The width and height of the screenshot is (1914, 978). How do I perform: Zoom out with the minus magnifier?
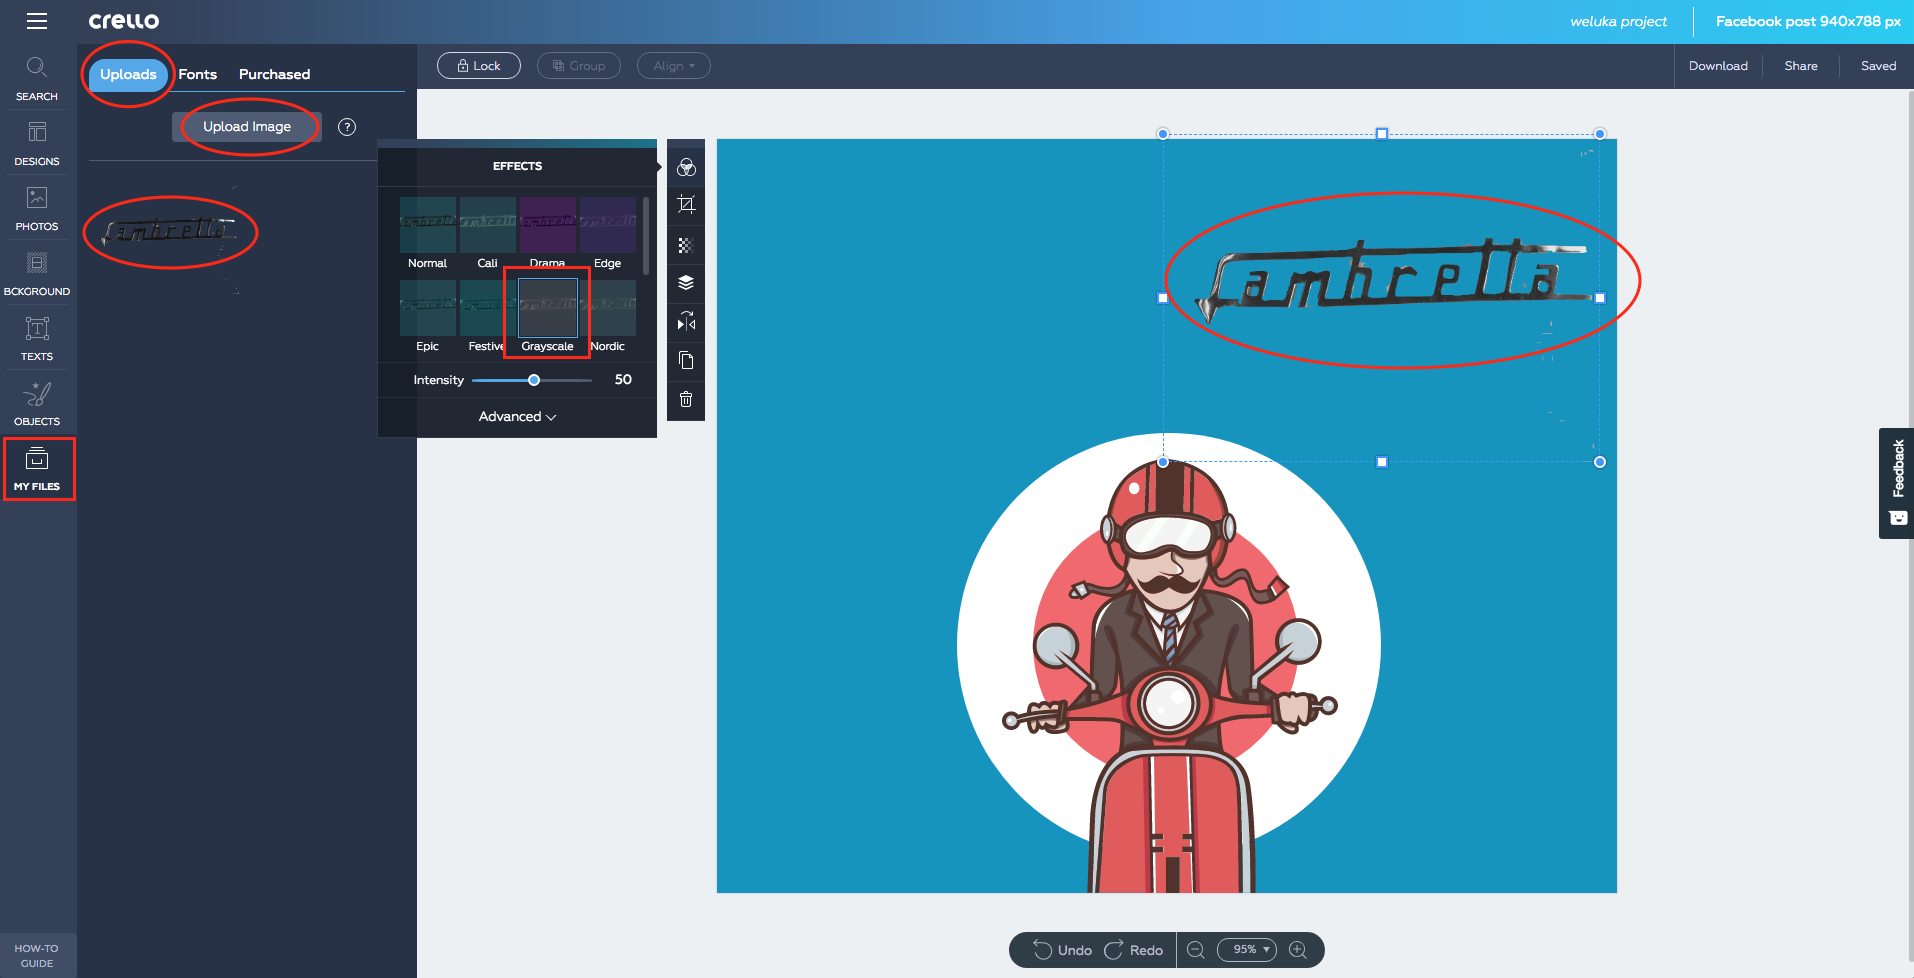(x=1196, y=950)
